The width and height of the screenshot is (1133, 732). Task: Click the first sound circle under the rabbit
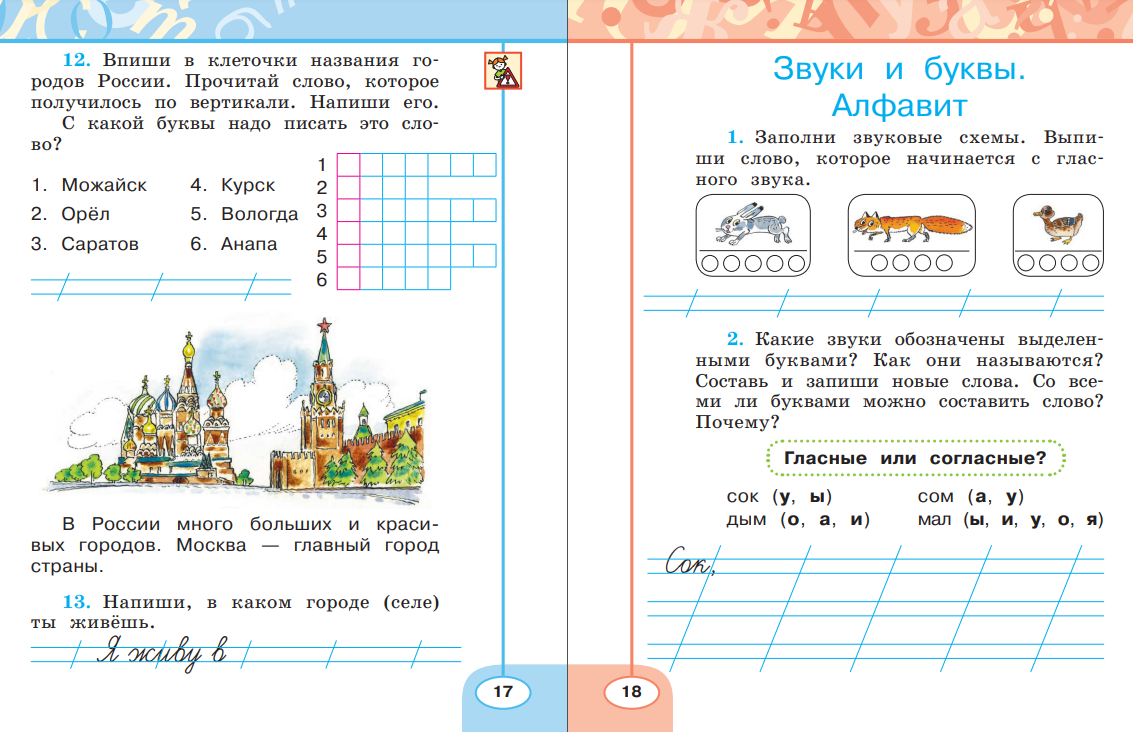710,264
